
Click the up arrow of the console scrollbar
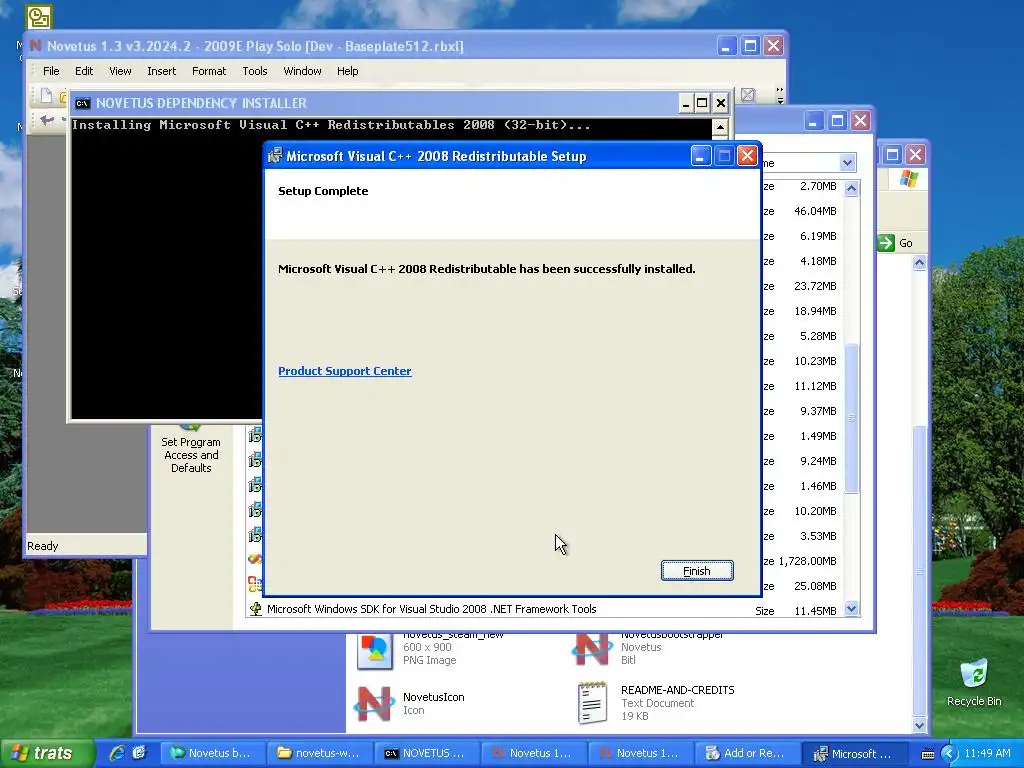point(720,127)
